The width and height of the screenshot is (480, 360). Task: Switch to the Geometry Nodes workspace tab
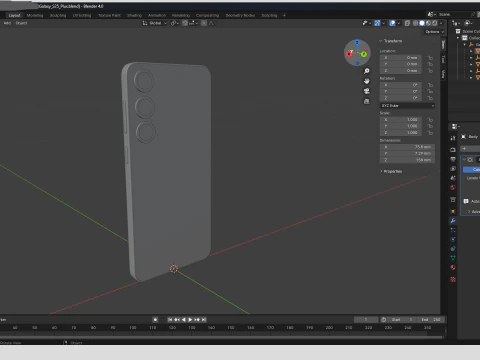(x=240, y=15)
